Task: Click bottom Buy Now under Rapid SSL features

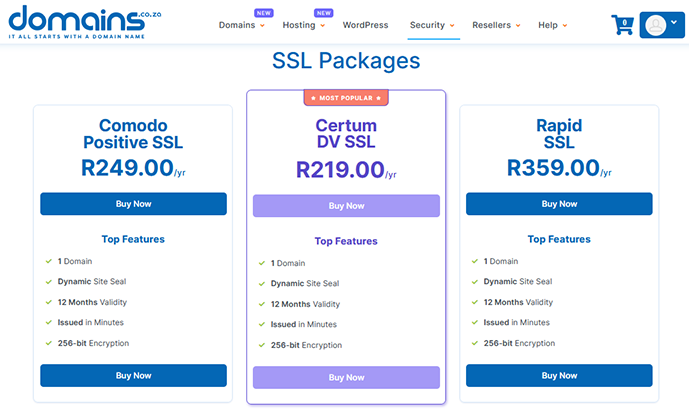Action: tap(559, 376)
